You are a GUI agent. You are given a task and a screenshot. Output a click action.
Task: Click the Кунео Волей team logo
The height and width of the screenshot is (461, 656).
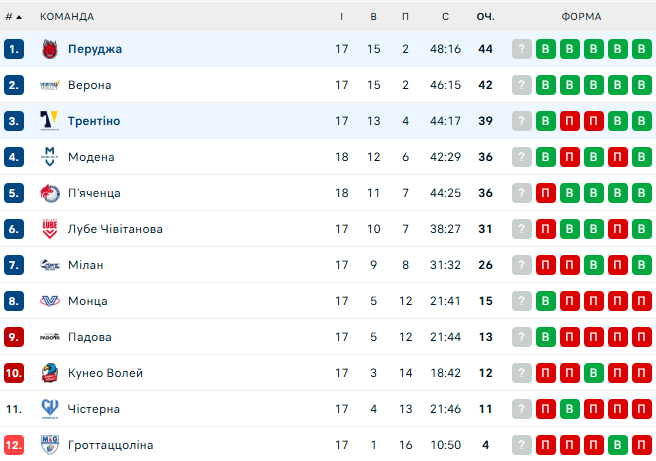coord(50,373)
